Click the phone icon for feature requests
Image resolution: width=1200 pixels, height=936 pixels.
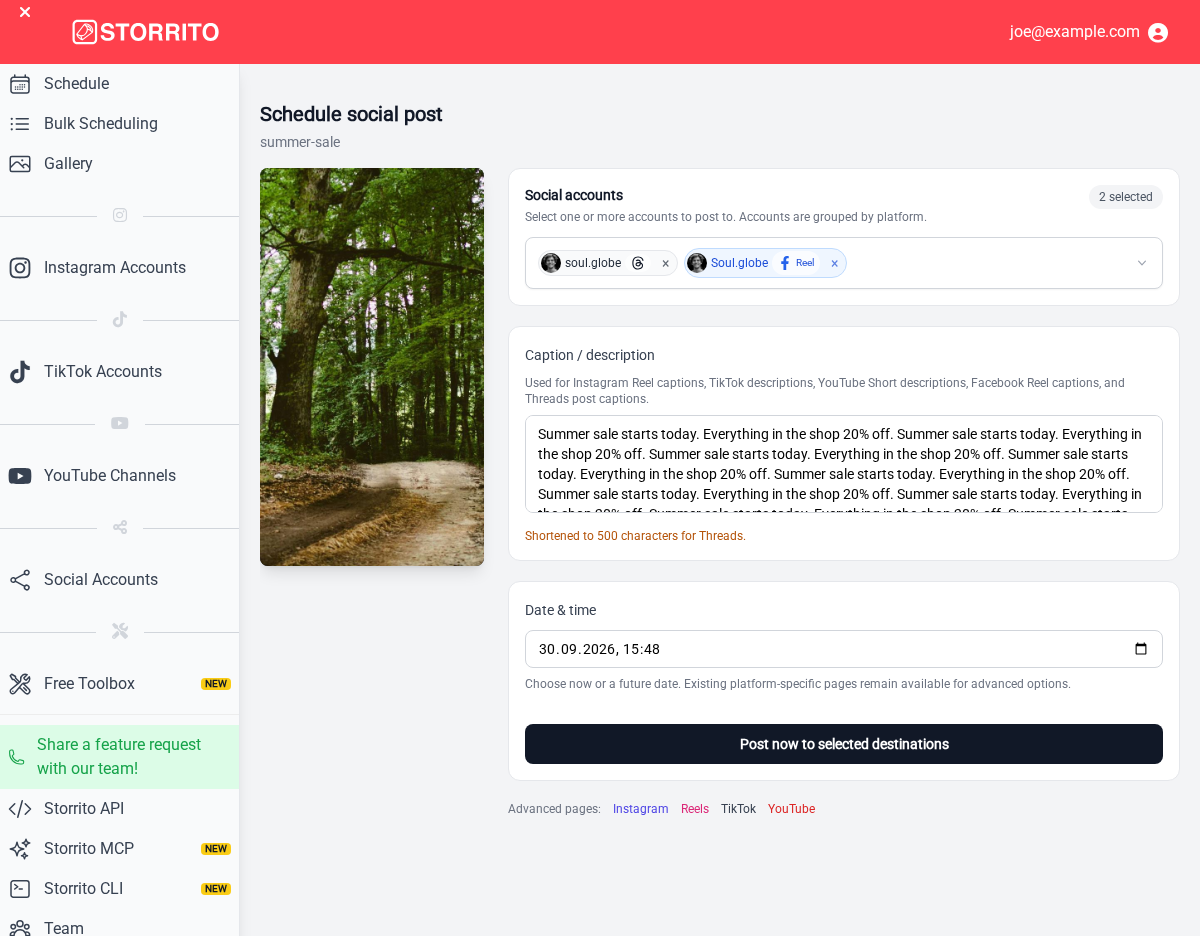[16, 757]
